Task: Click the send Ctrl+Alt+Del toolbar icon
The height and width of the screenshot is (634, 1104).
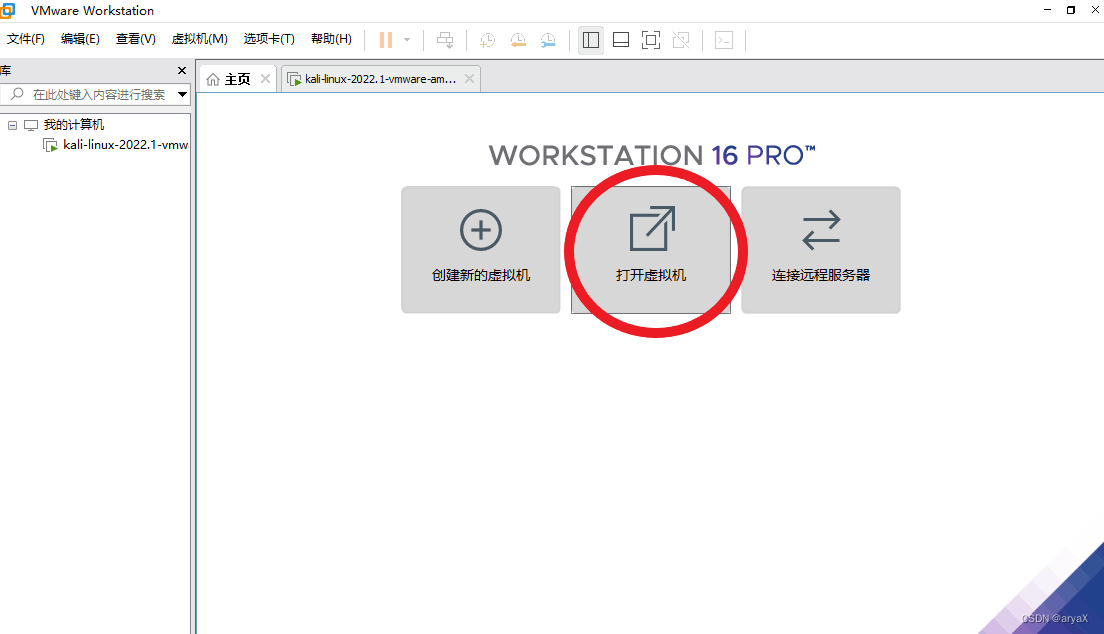Action: point(445,40)
